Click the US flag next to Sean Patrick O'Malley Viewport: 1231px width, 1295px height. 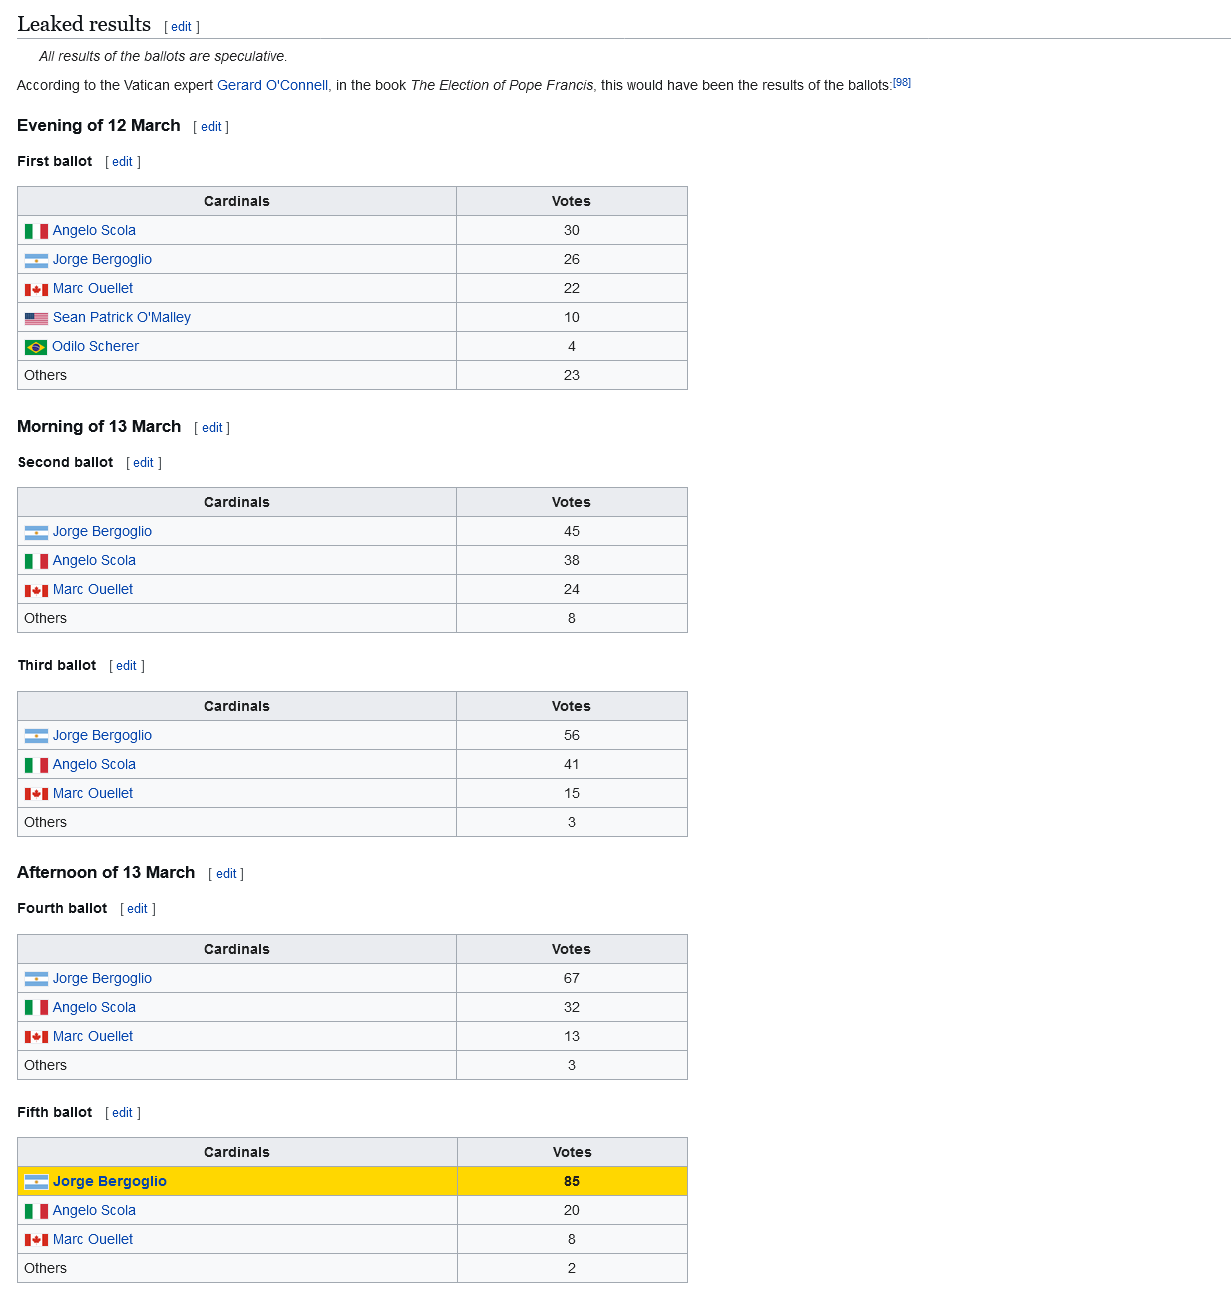[36, 318]
